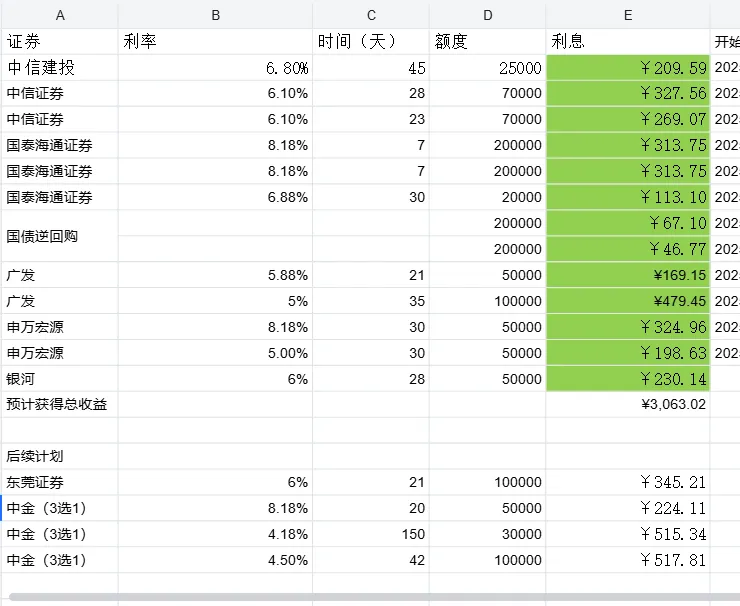
Task: Select the 4.50% rate cell
Action: 215,560
